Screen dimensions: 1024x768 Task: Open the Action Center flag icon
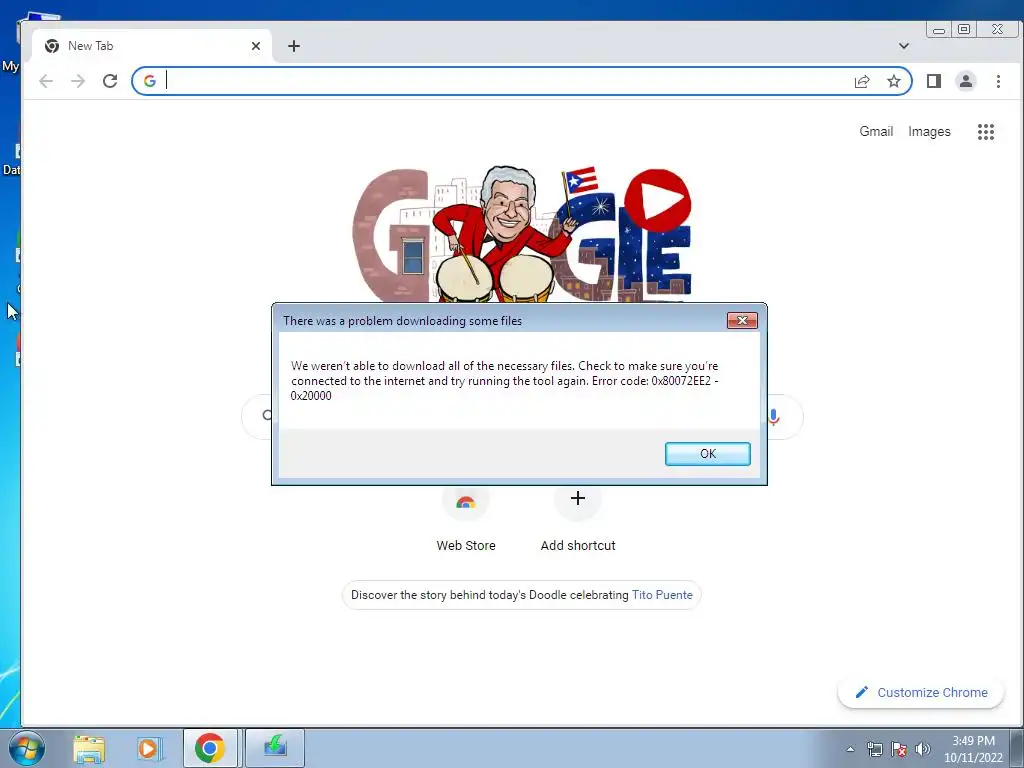pos(899,749)
